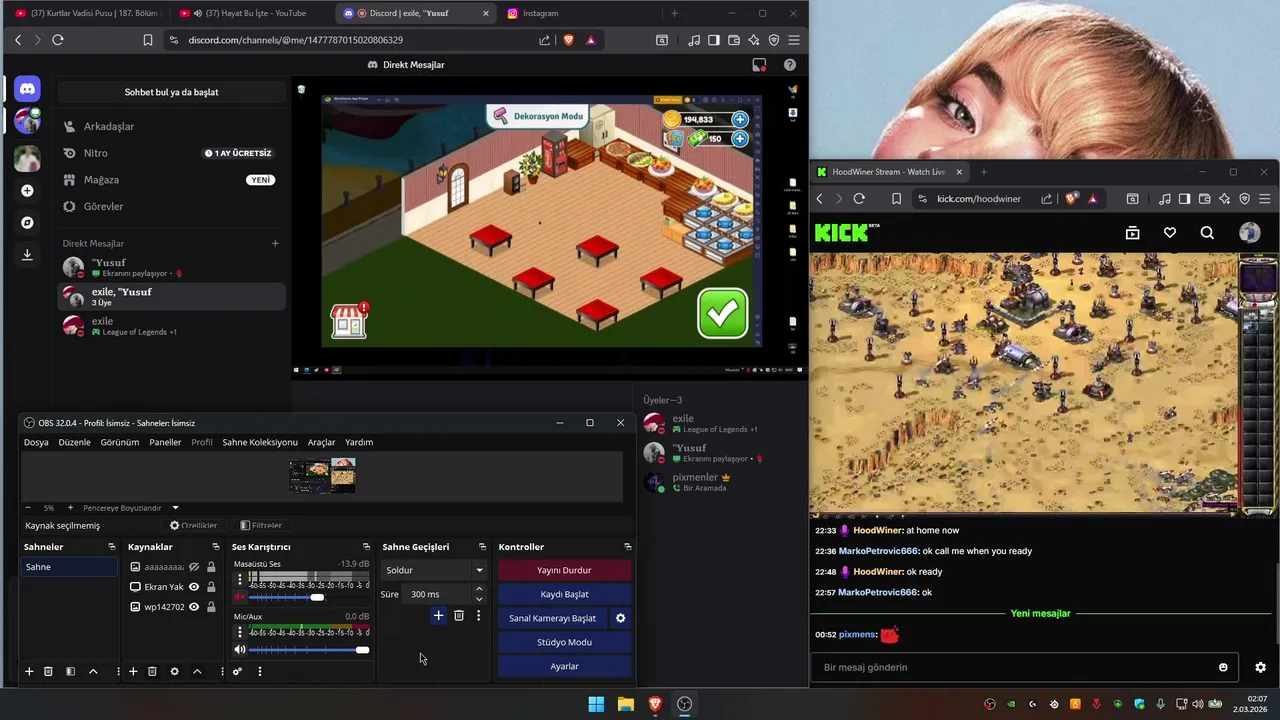Image resolution: width=1280 pixels, height=720 pixels.
Task: Click Kick chat 'Bir mesaj gönderin' field
Action: [1024, 667]
